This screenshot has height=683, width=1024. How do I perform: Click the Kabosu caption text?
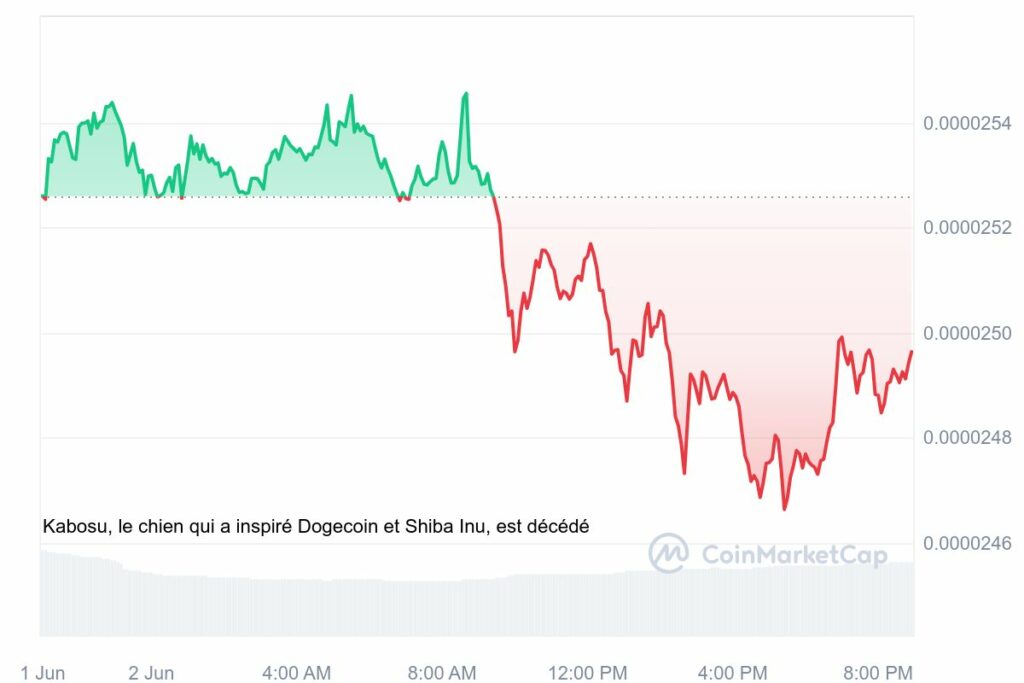click(317, 526)
